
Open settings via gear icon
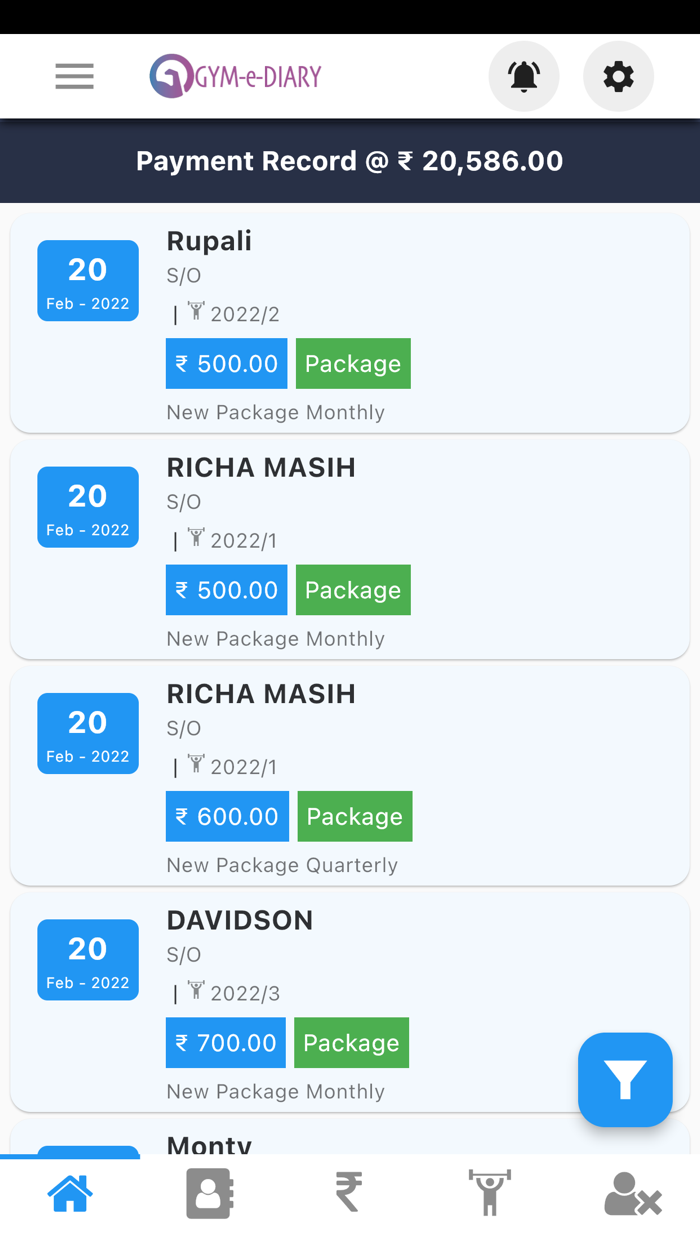click(618, 76)
